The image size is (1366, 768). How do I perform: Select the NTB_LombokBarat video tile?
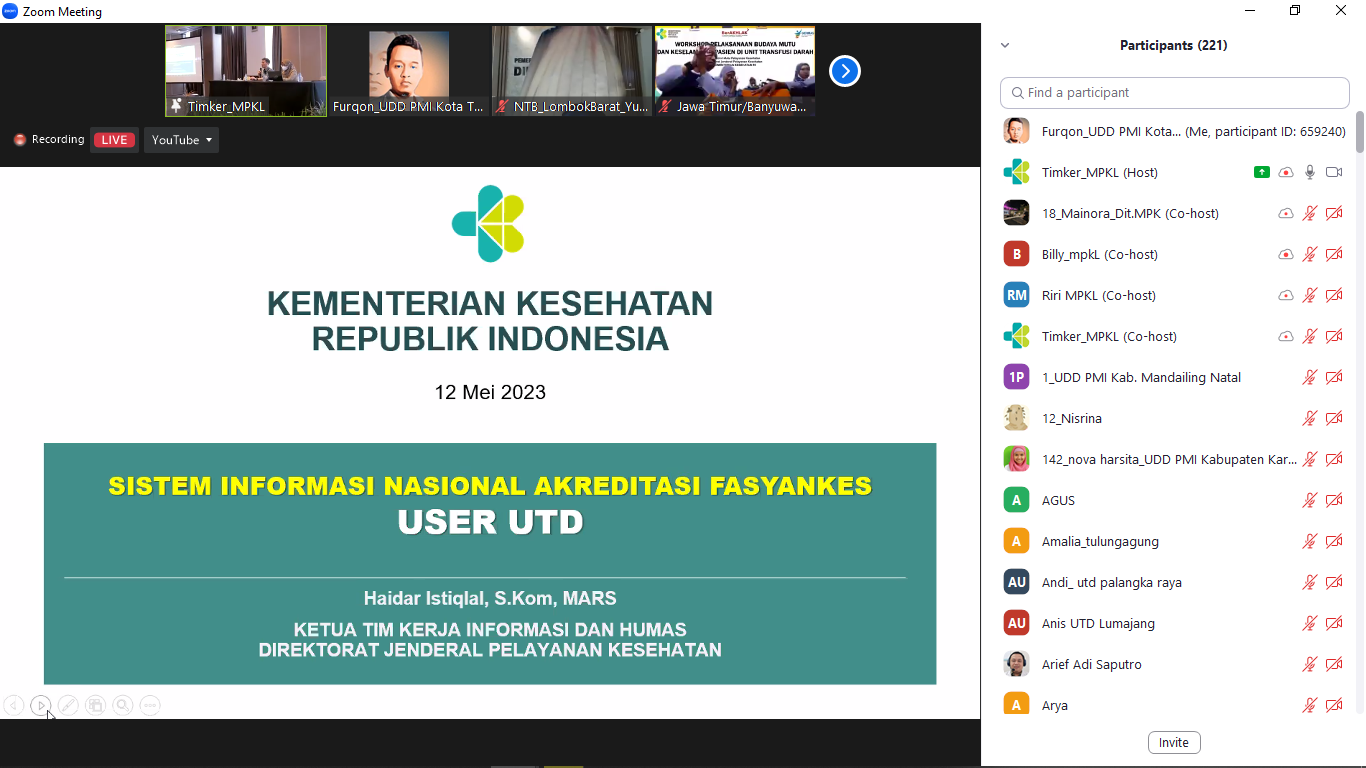click(571, 71)
